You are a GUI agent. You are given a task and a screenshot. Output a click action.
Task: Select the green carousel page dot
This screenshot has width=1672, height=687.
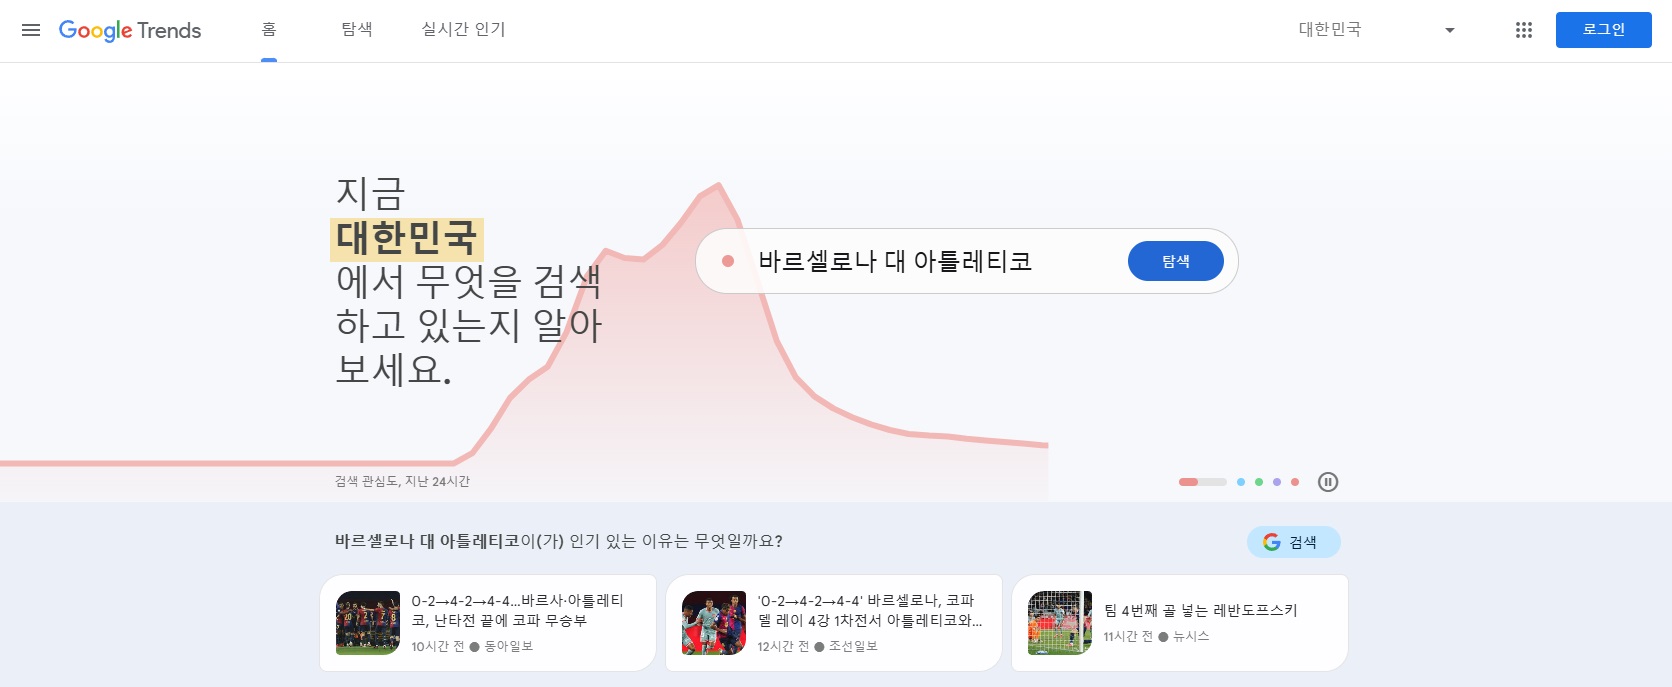(x=1258, y=482)
